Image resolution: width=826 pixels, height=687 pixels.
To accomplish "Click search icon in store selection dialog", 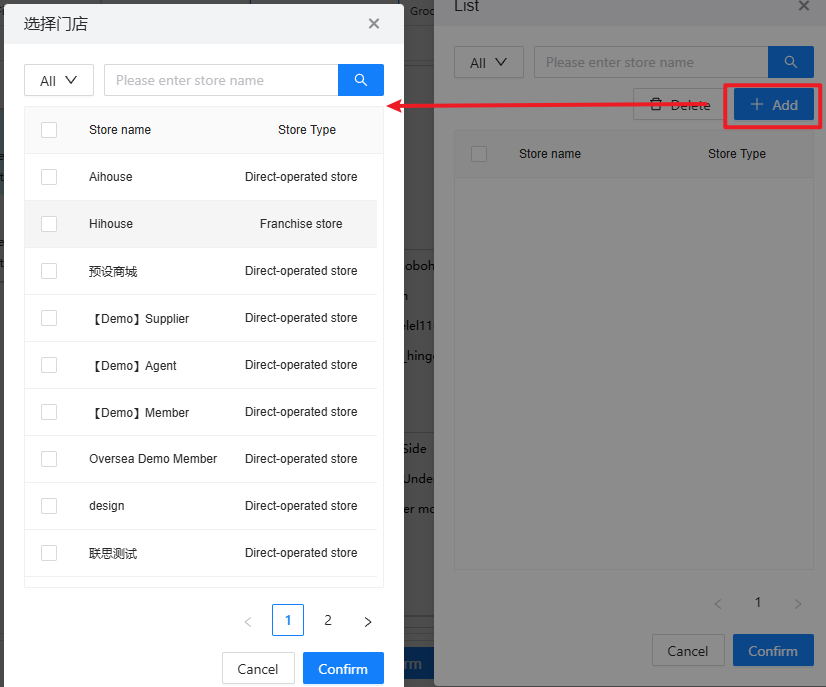I will point(361,80).
